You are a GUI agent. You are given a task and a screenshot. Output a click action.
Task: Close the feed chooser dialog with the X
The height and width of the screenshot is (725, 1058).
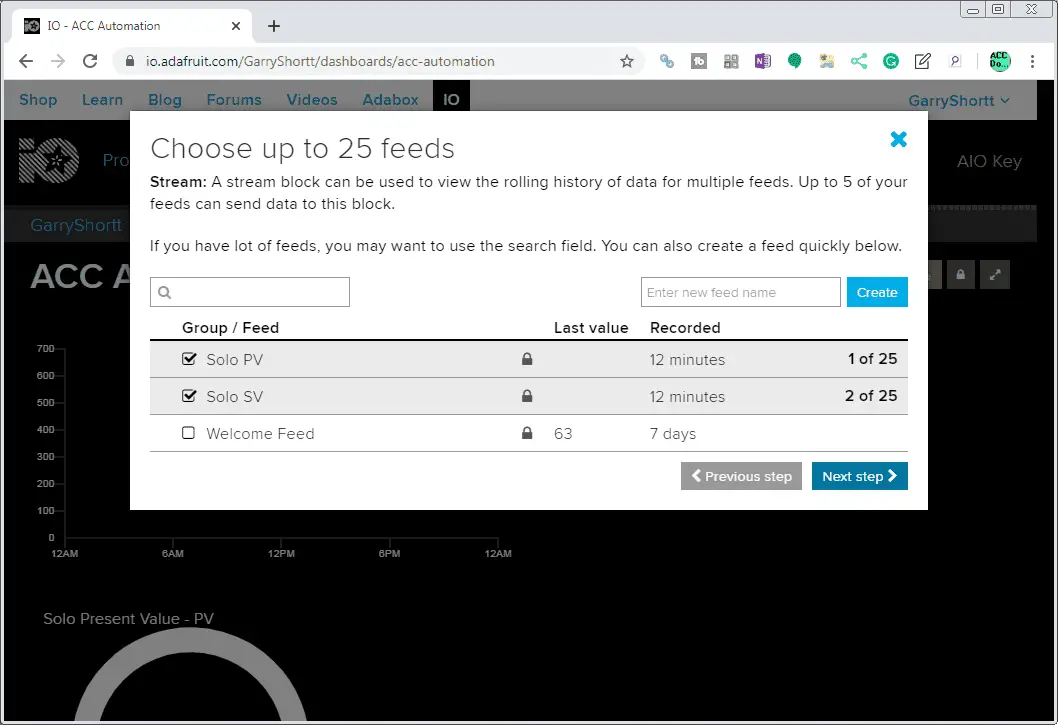pos(898,140)
